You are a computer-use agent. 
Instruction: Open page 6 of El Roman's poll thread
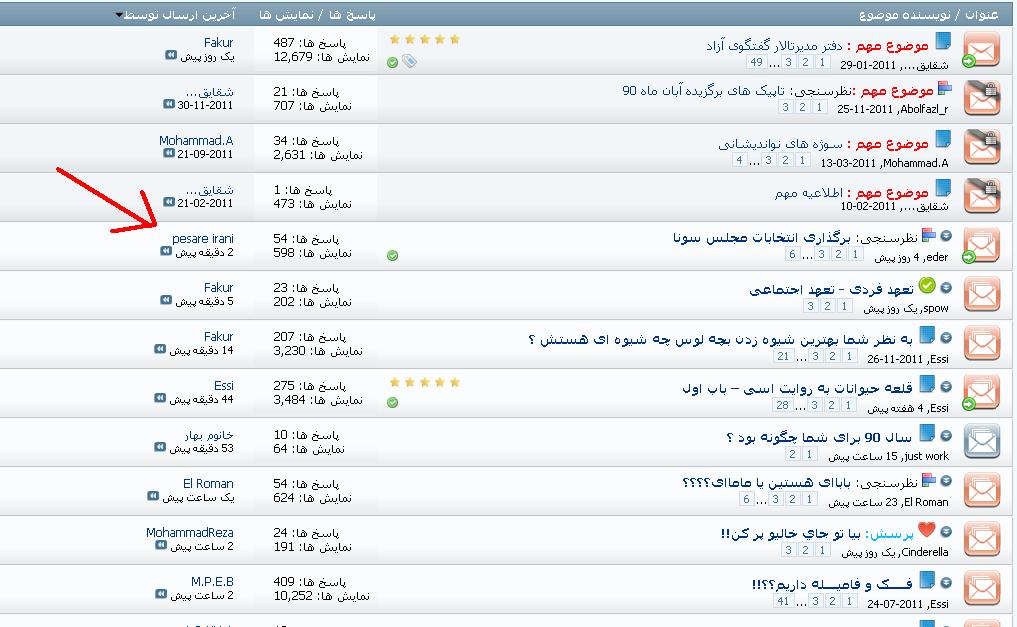[x=746, y=499]
